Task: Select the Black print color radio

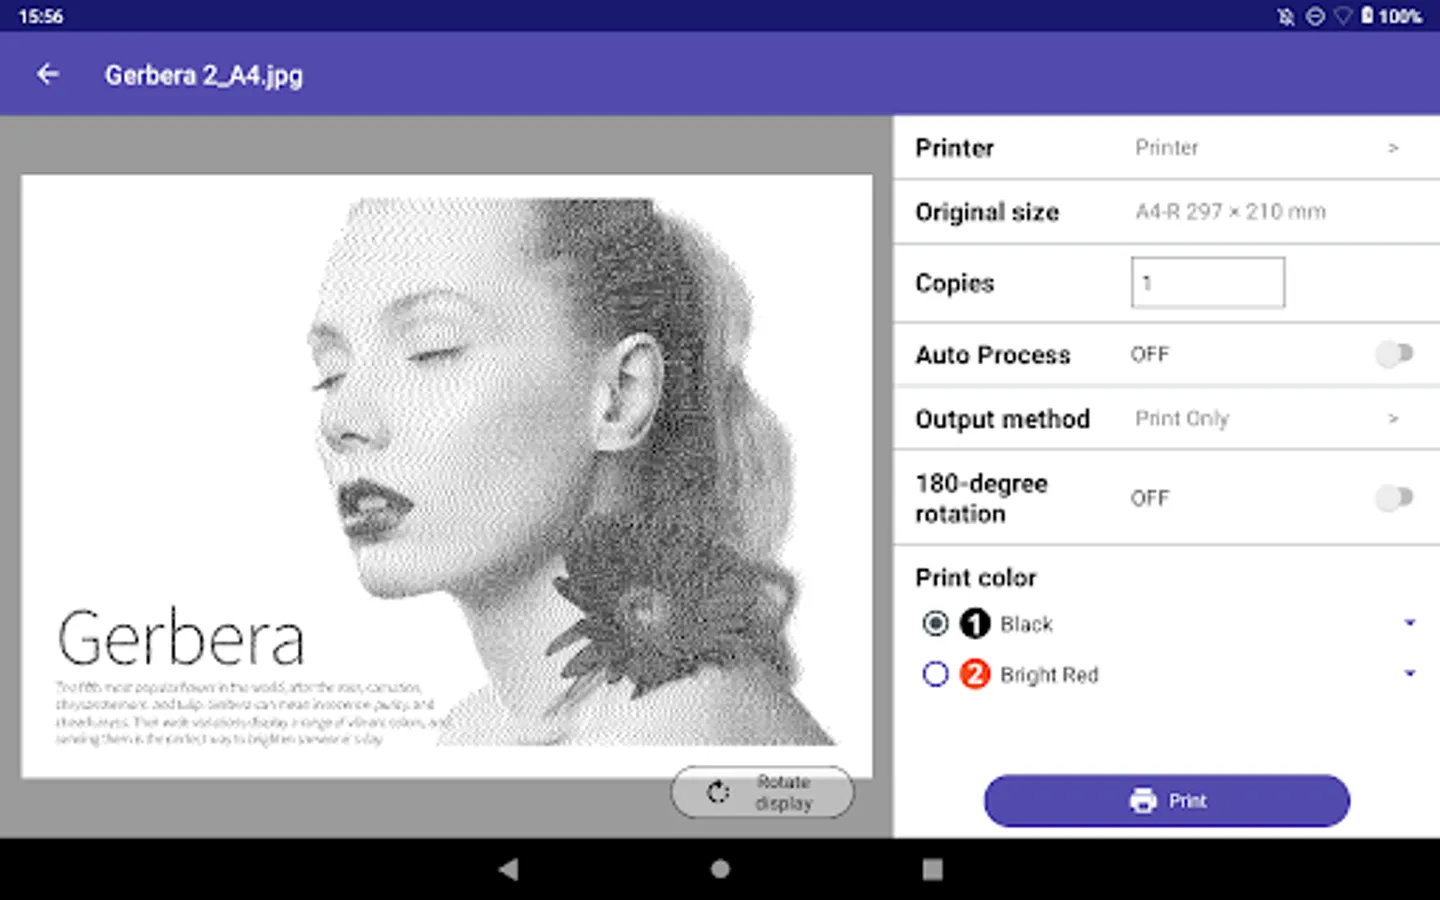Action: [935, 623]
